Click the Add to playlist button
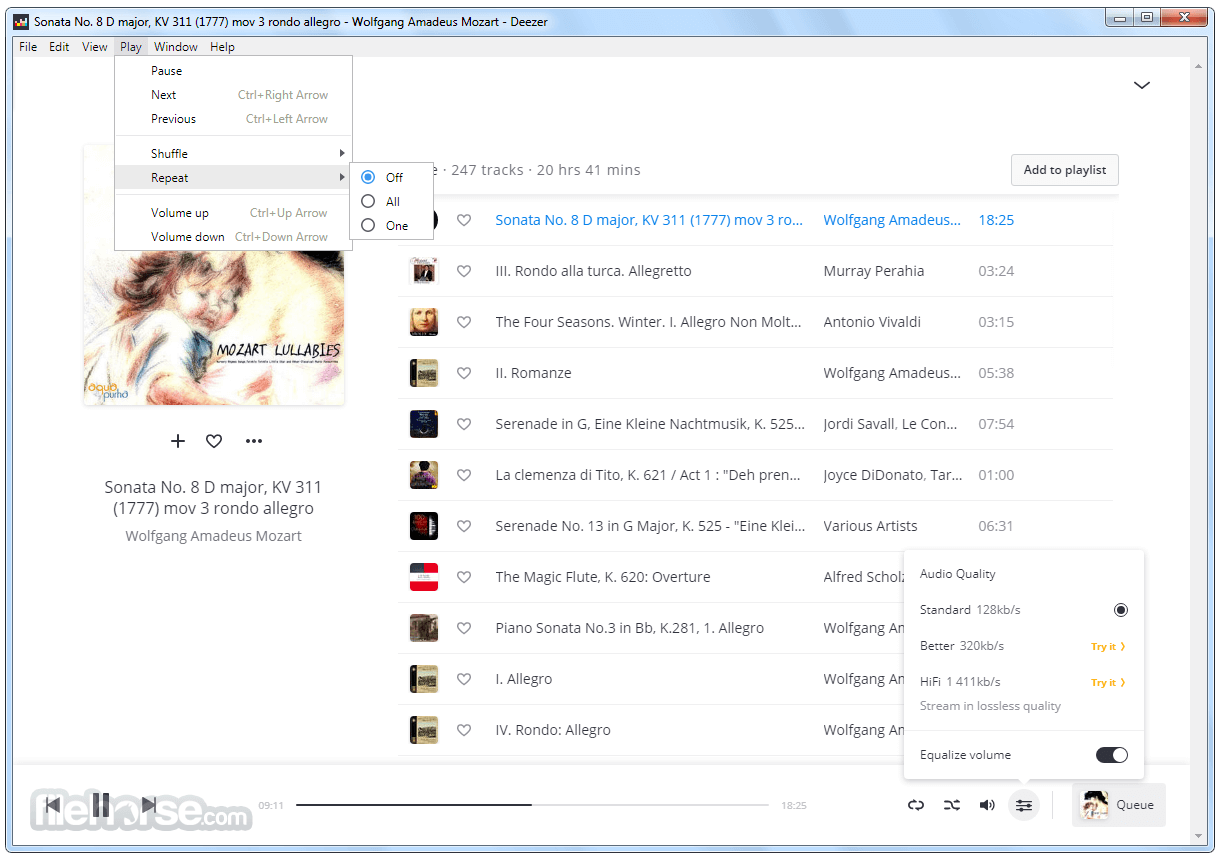The image size is (1220, 861). (x=1065, y=170)
